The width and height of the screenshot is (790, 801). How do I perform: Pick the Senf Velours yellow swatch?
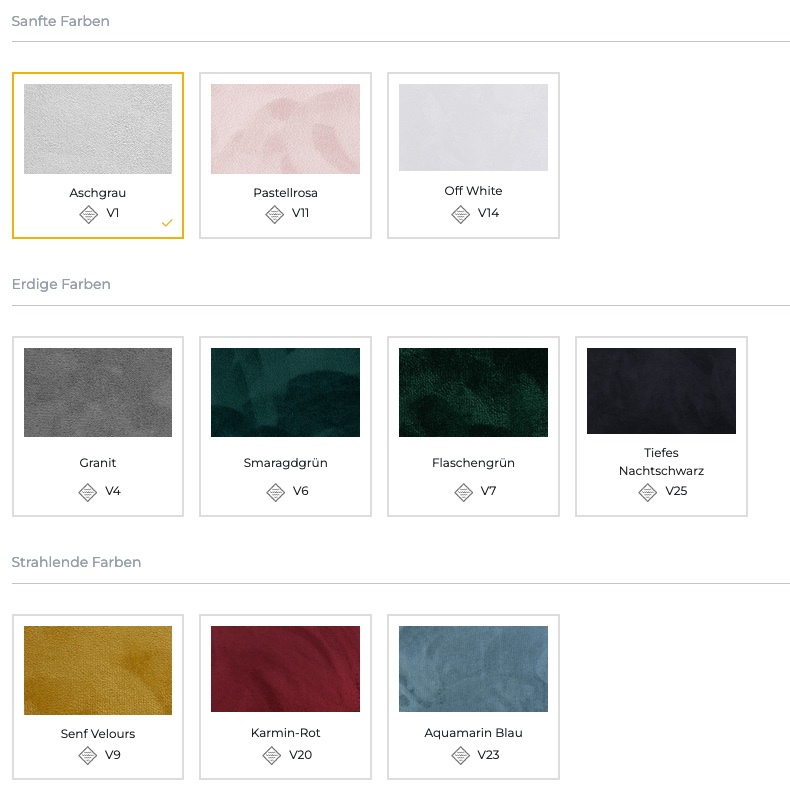click(x=98, y=670)
